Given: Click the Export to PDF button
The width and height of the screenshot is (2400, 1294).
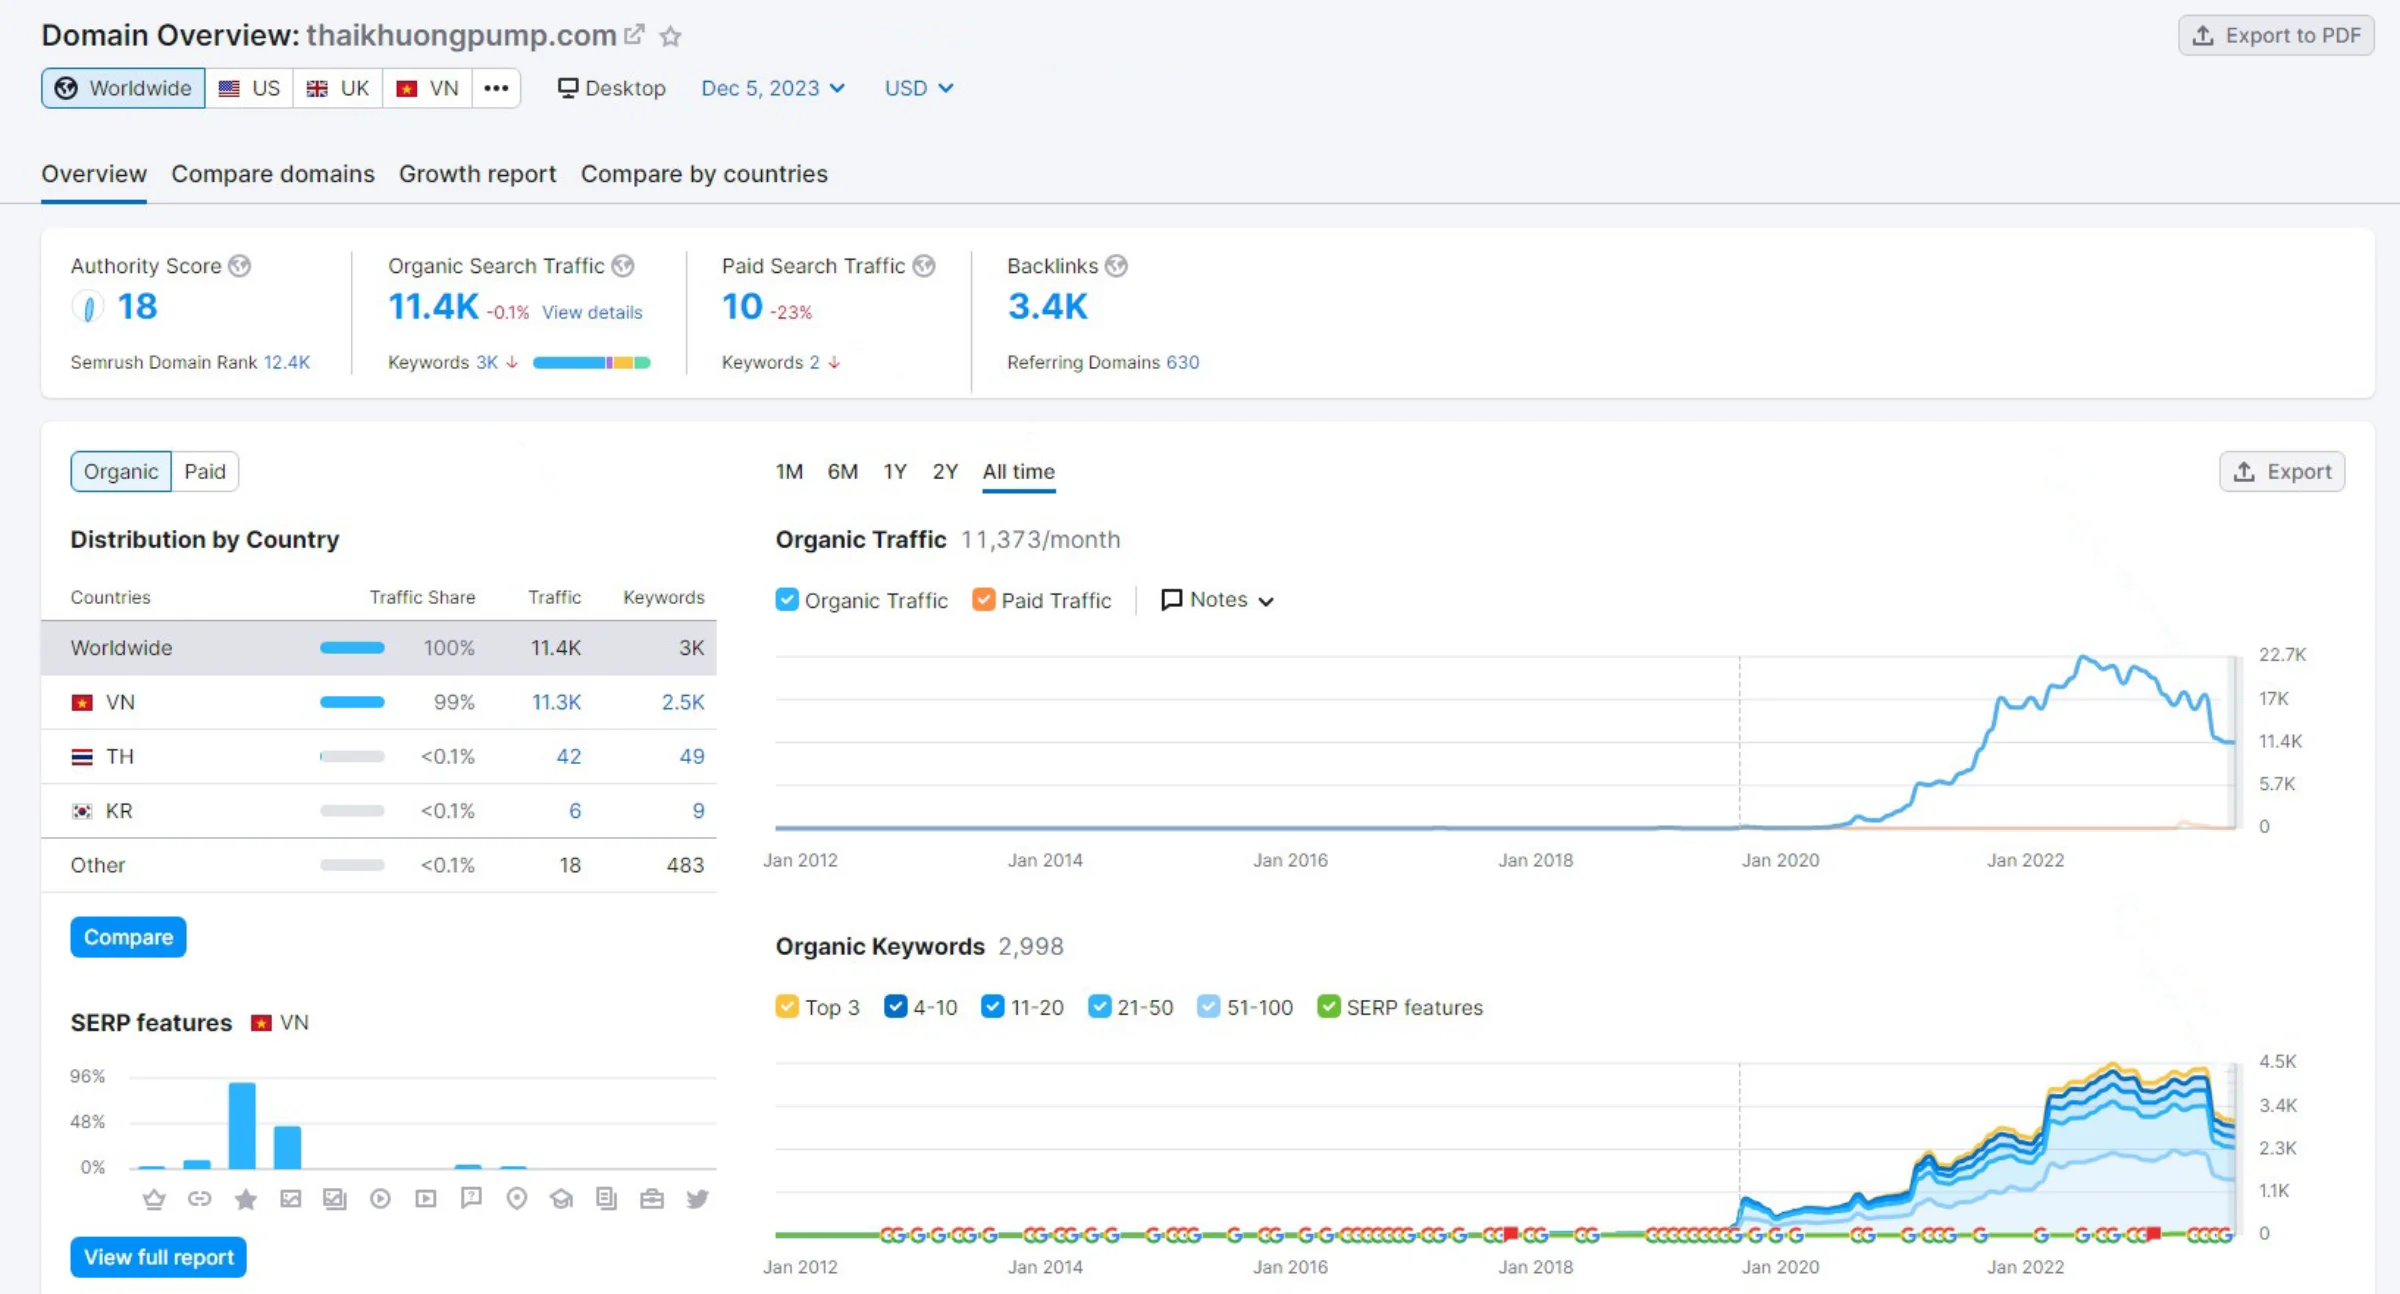Looking at the screenshot, I should [x=2276, y=36].
